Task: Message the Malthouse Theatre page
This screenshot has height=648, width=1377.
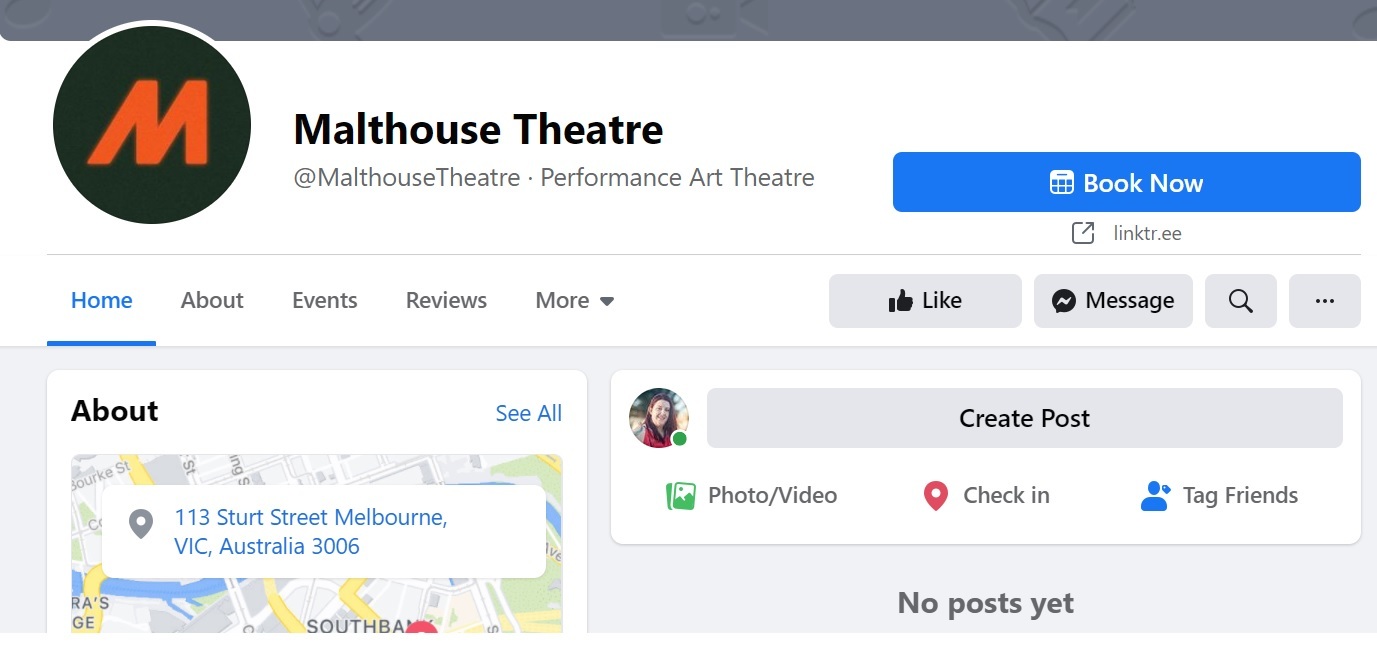Action: (1113, 301)
